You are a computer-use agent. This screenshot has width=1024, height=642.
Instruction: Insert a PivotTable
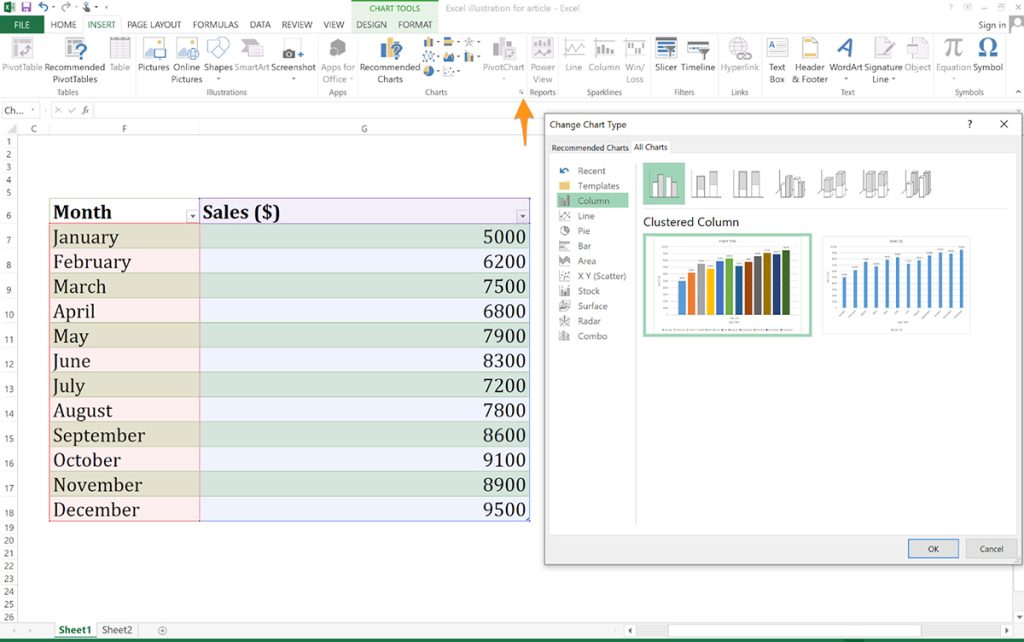[21, 55]
